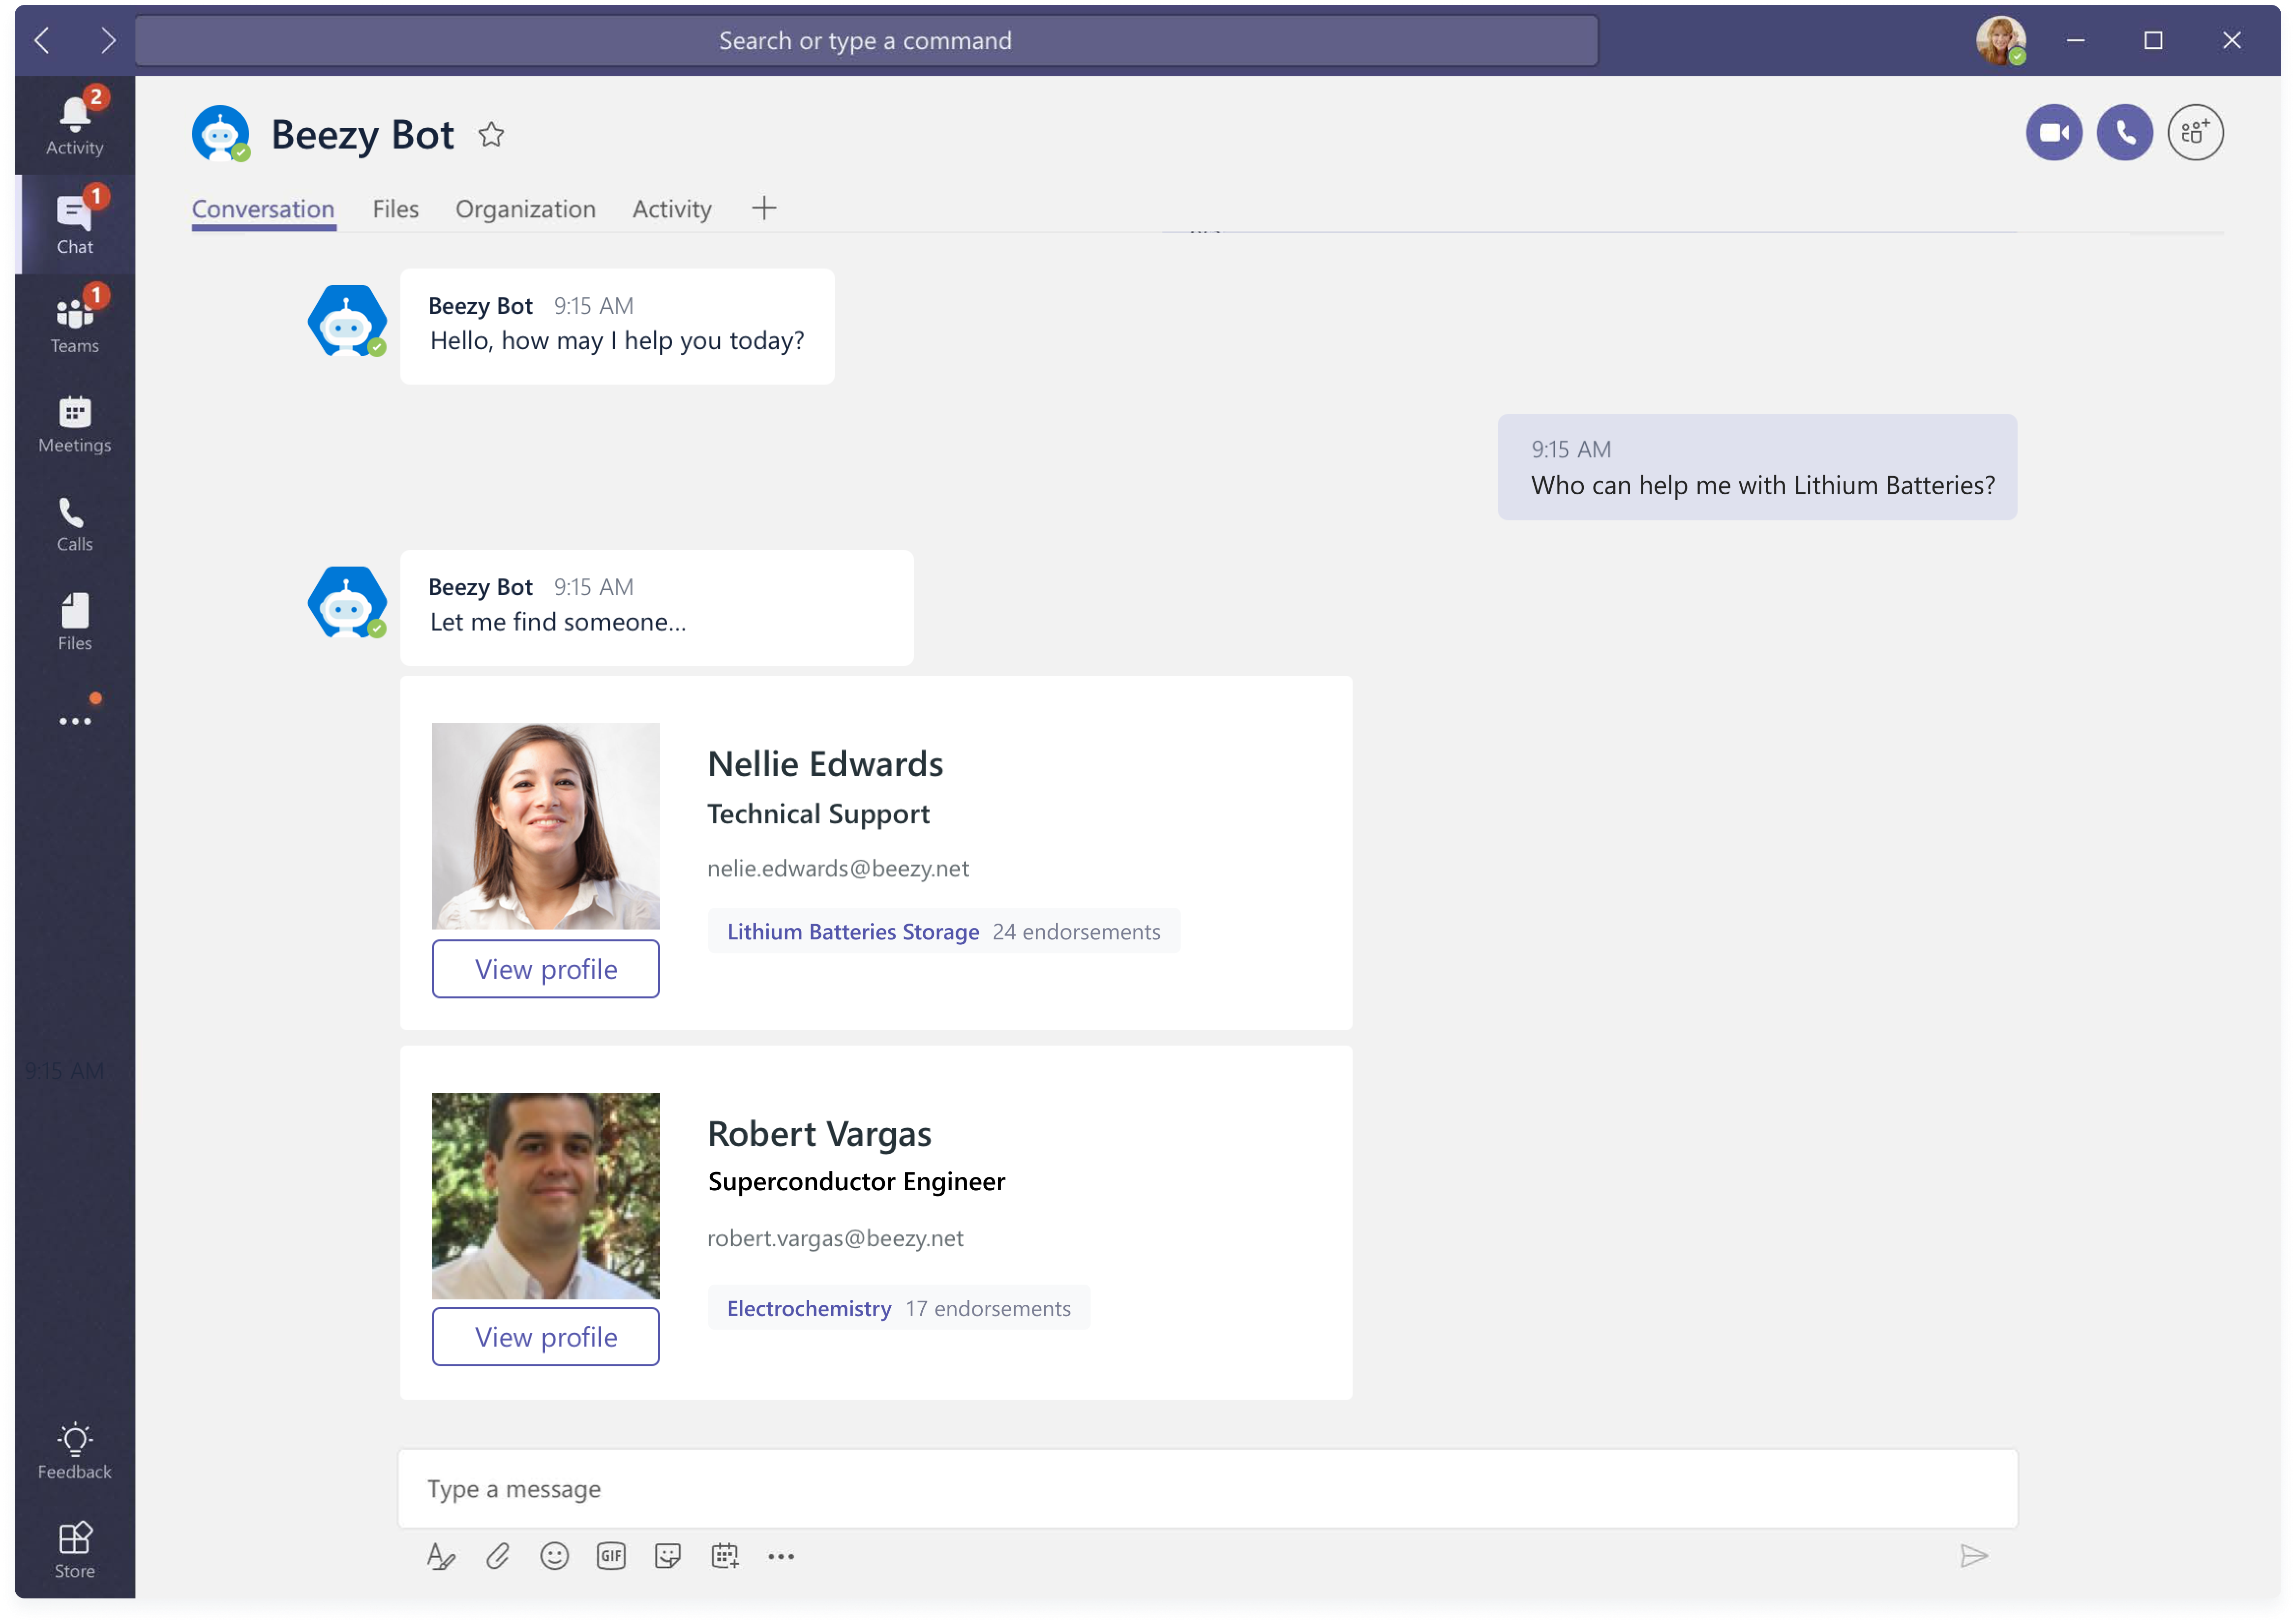Image resolution: width=2296 pixels, height=1623 pixels.
Task: Attach a file with the paperclip icon
Action: [498, 1555]
